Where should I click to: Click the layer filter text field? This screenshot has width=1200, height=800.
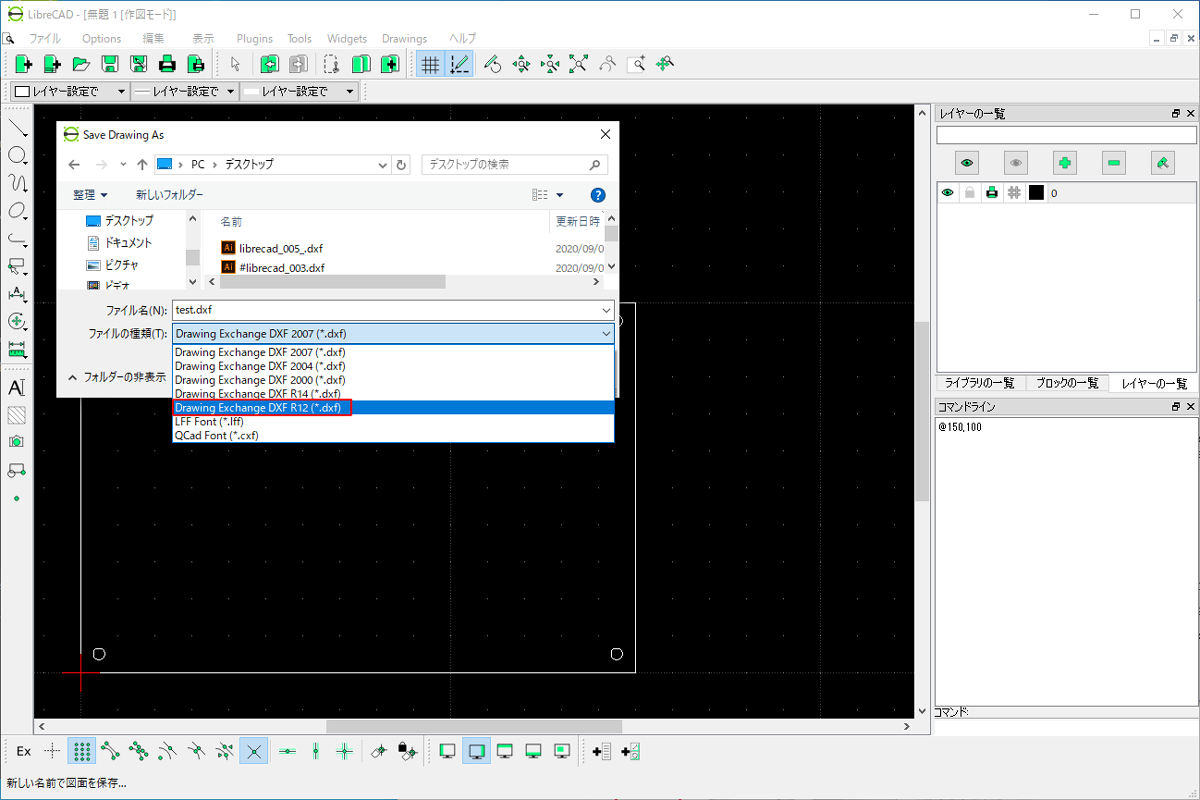1066,135
